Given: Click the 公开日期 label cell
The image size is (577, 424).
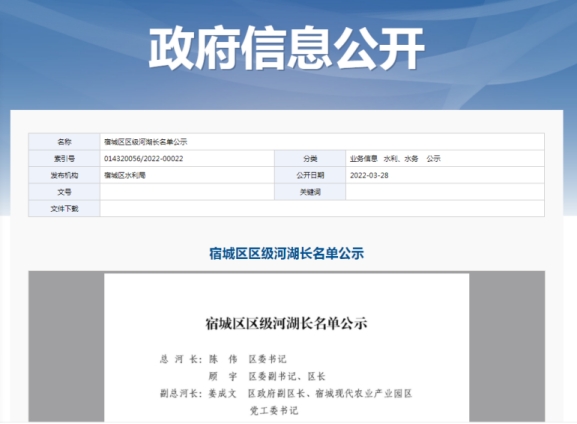Looking at the screenshot, I should pyautogui.click(x=310, y=175).
